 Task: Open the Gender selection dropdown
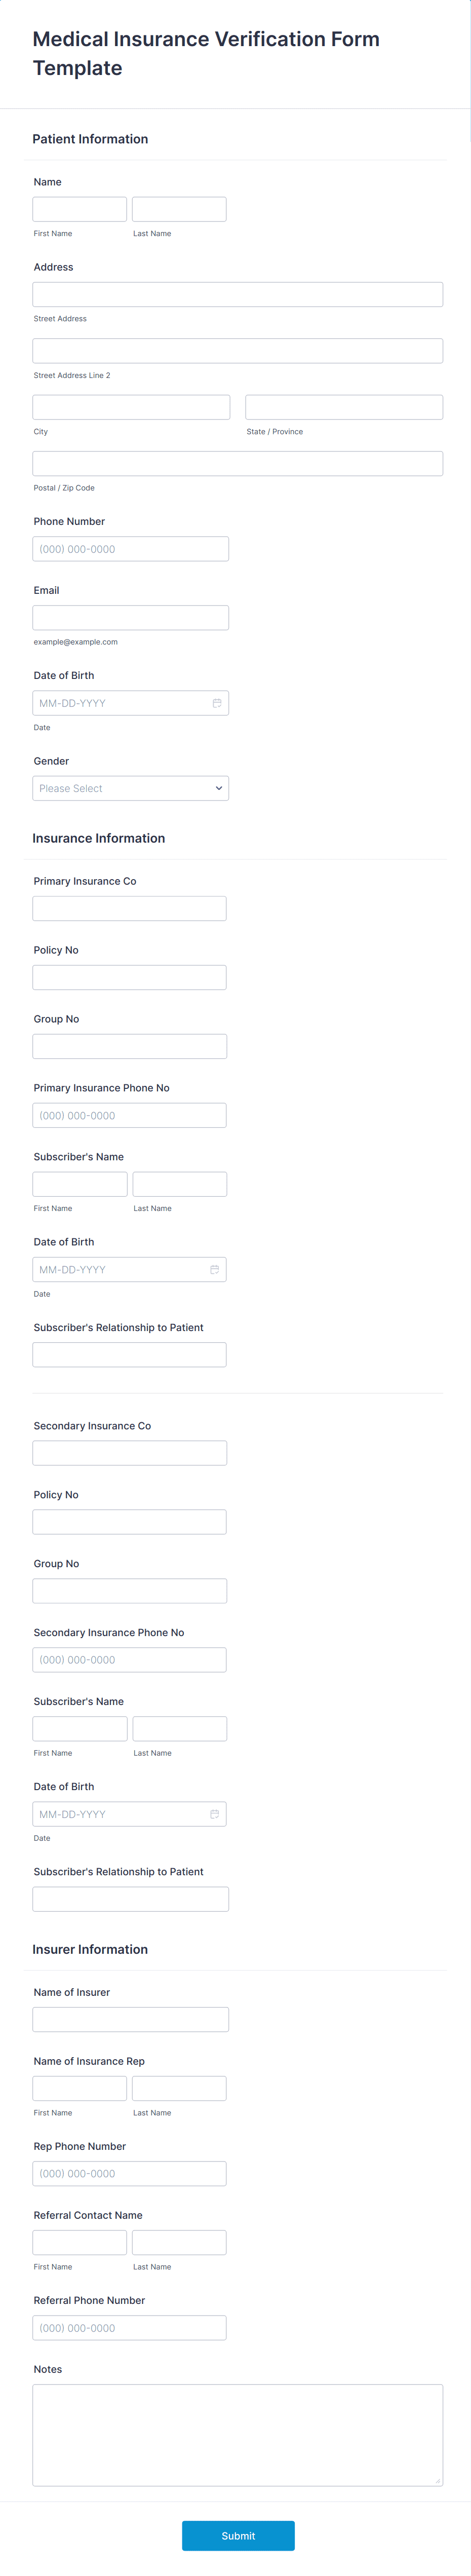130,788
